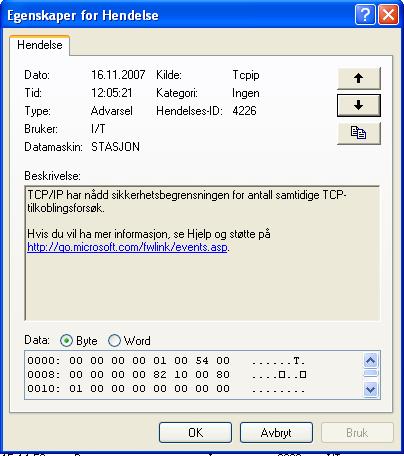Click the help question mark button
Viewport: 404px width, 456px height.
pyautogui.click(x=365, y=15)
